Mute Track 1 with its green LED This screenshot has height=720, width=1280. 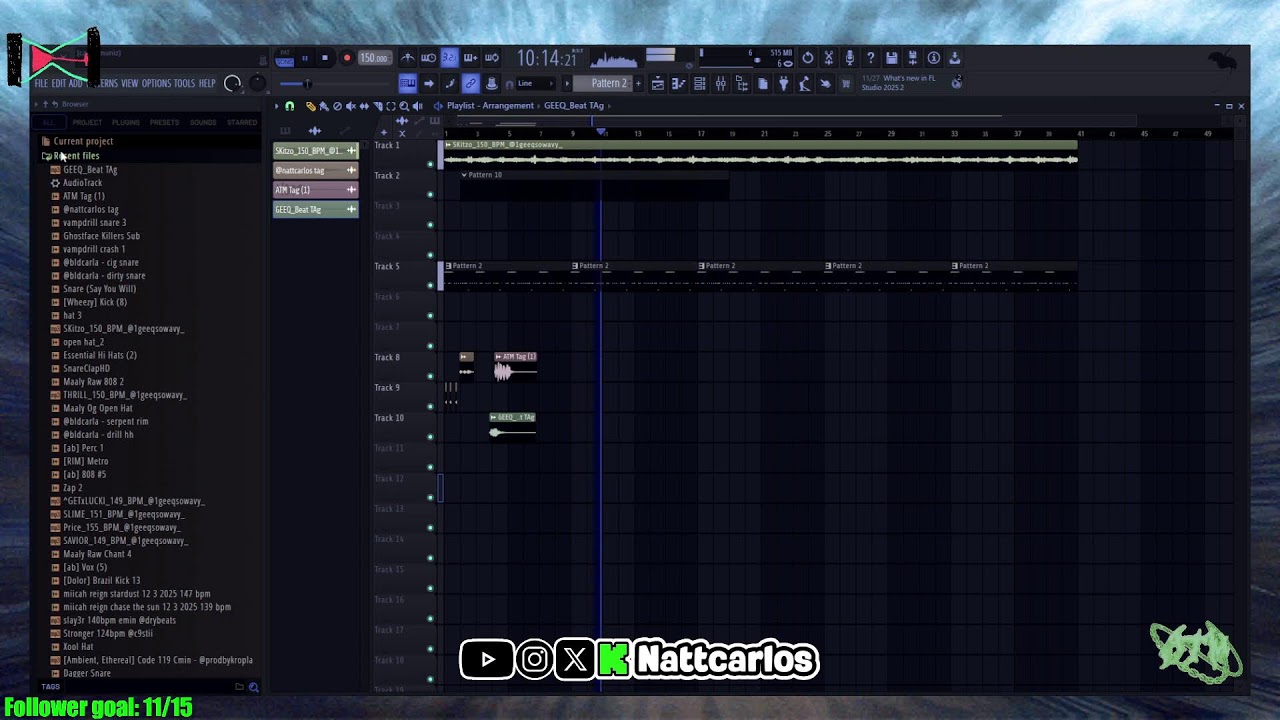[x=431, y=164]
